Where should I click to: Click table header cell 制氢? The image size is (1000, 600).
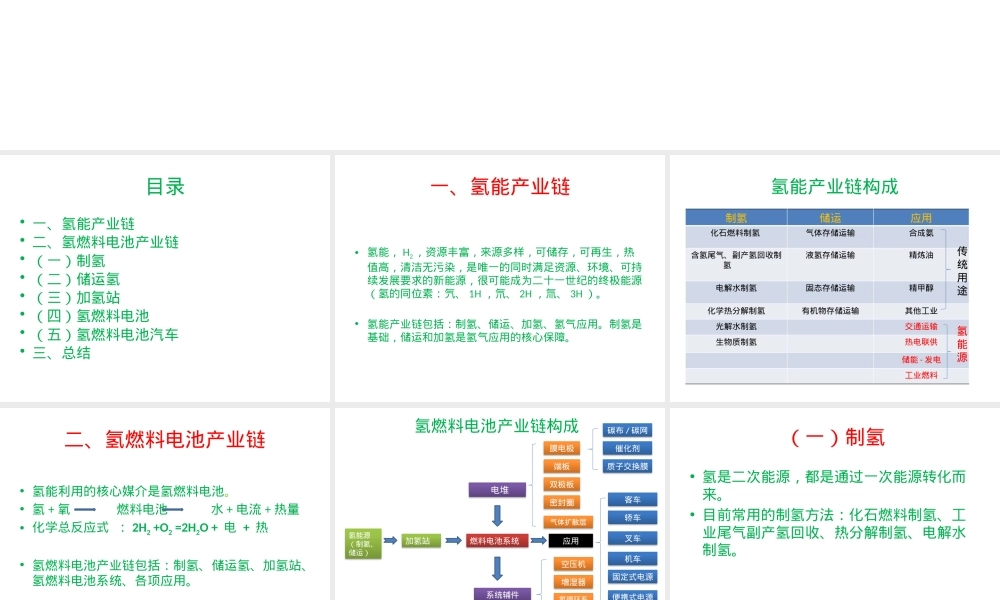(736, 217)
